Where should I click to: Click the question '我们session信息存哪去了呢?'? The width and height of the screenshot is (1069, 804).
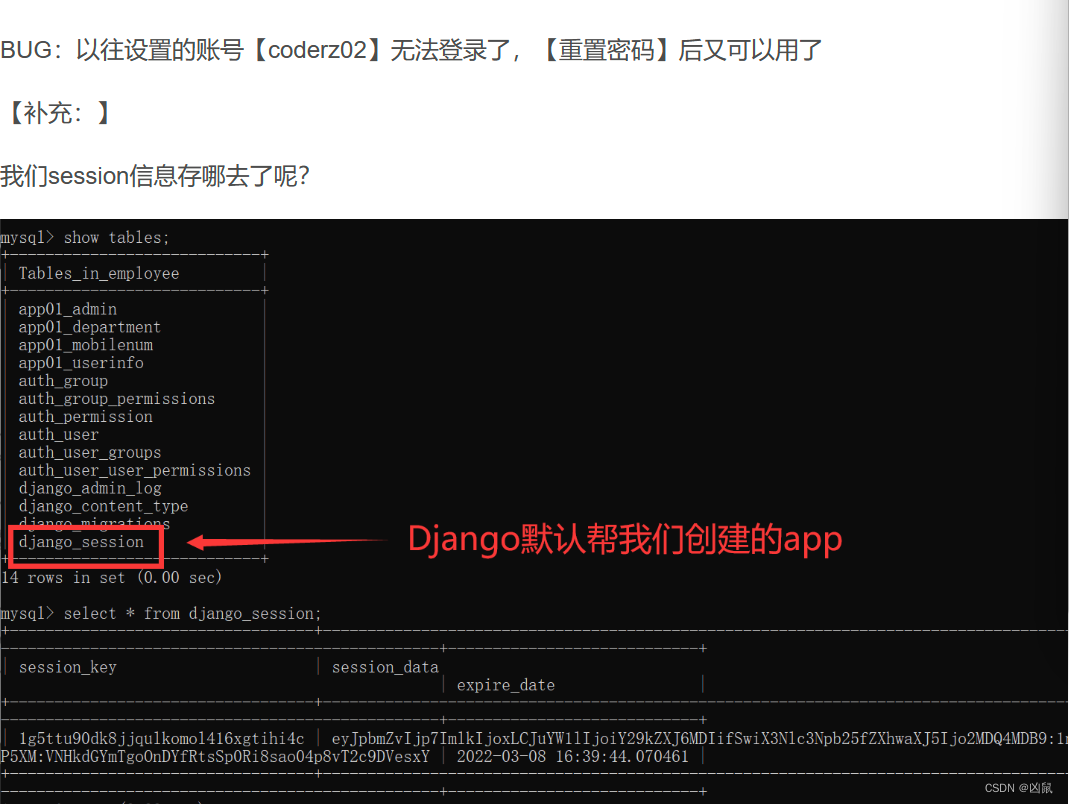(155, 176)
